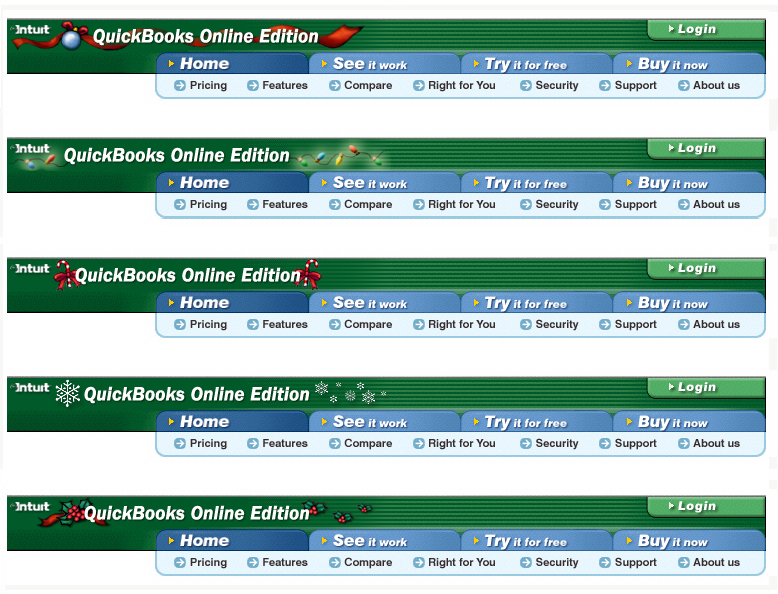The width and height of the screenshot is (778, 594).
Task: Click Intuit logo in the snowflake banner
Action: pos(31,388)
